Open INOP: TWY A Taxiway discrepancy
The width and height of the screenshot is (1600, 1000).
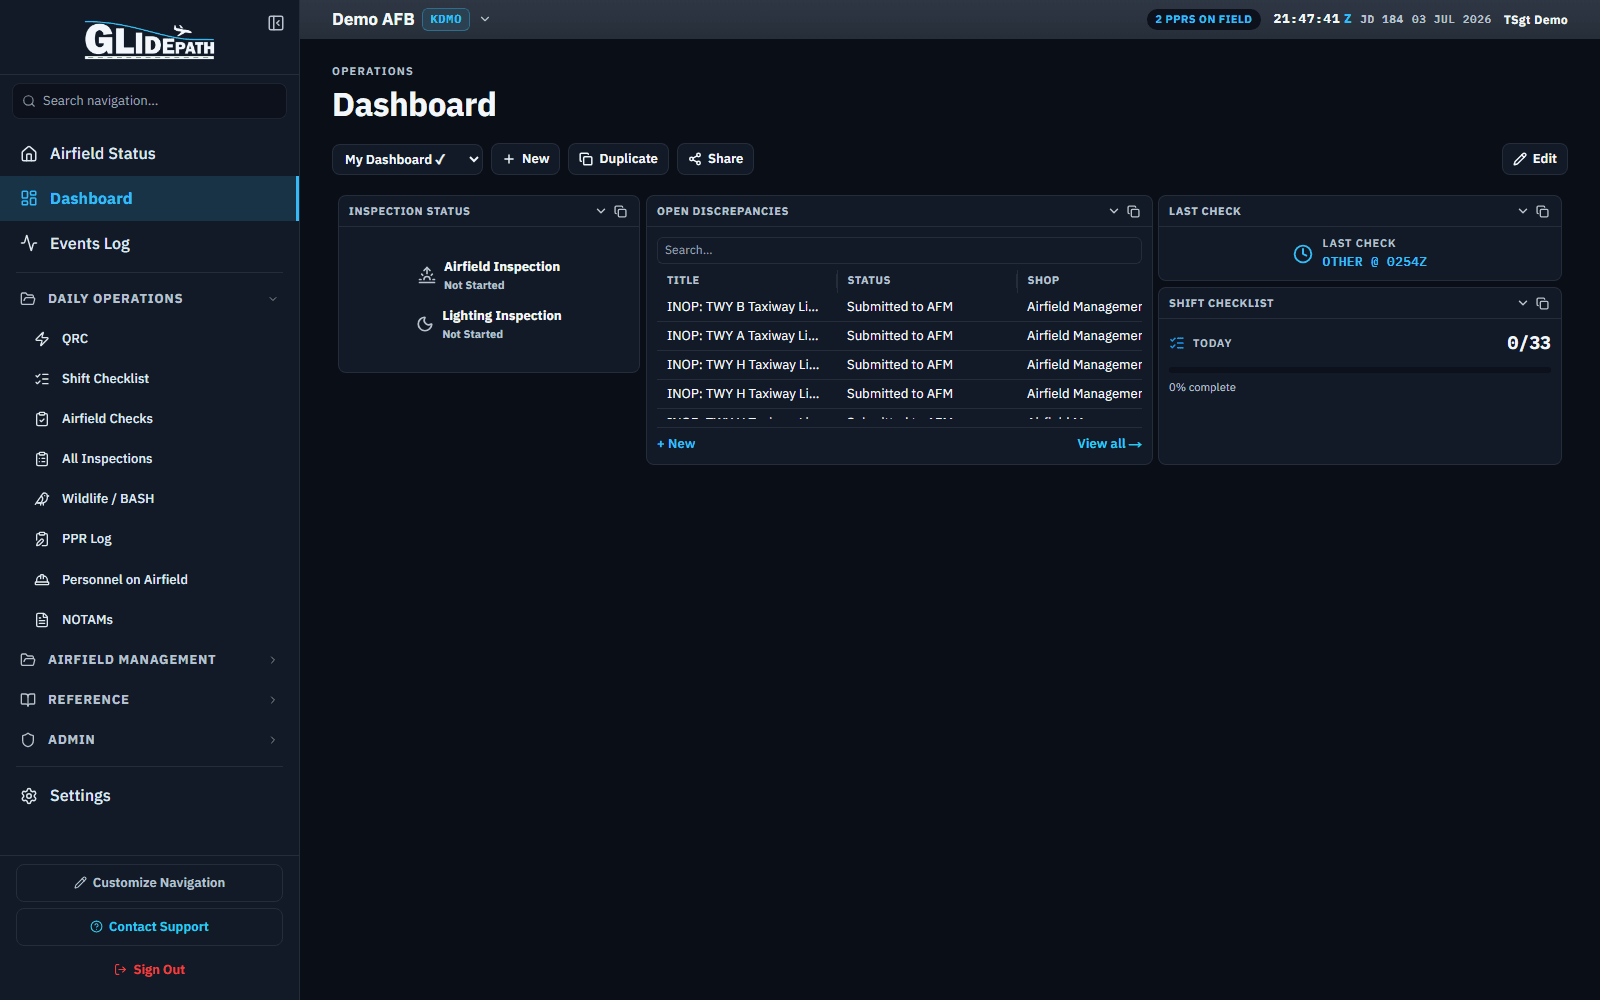pos(899,336)
